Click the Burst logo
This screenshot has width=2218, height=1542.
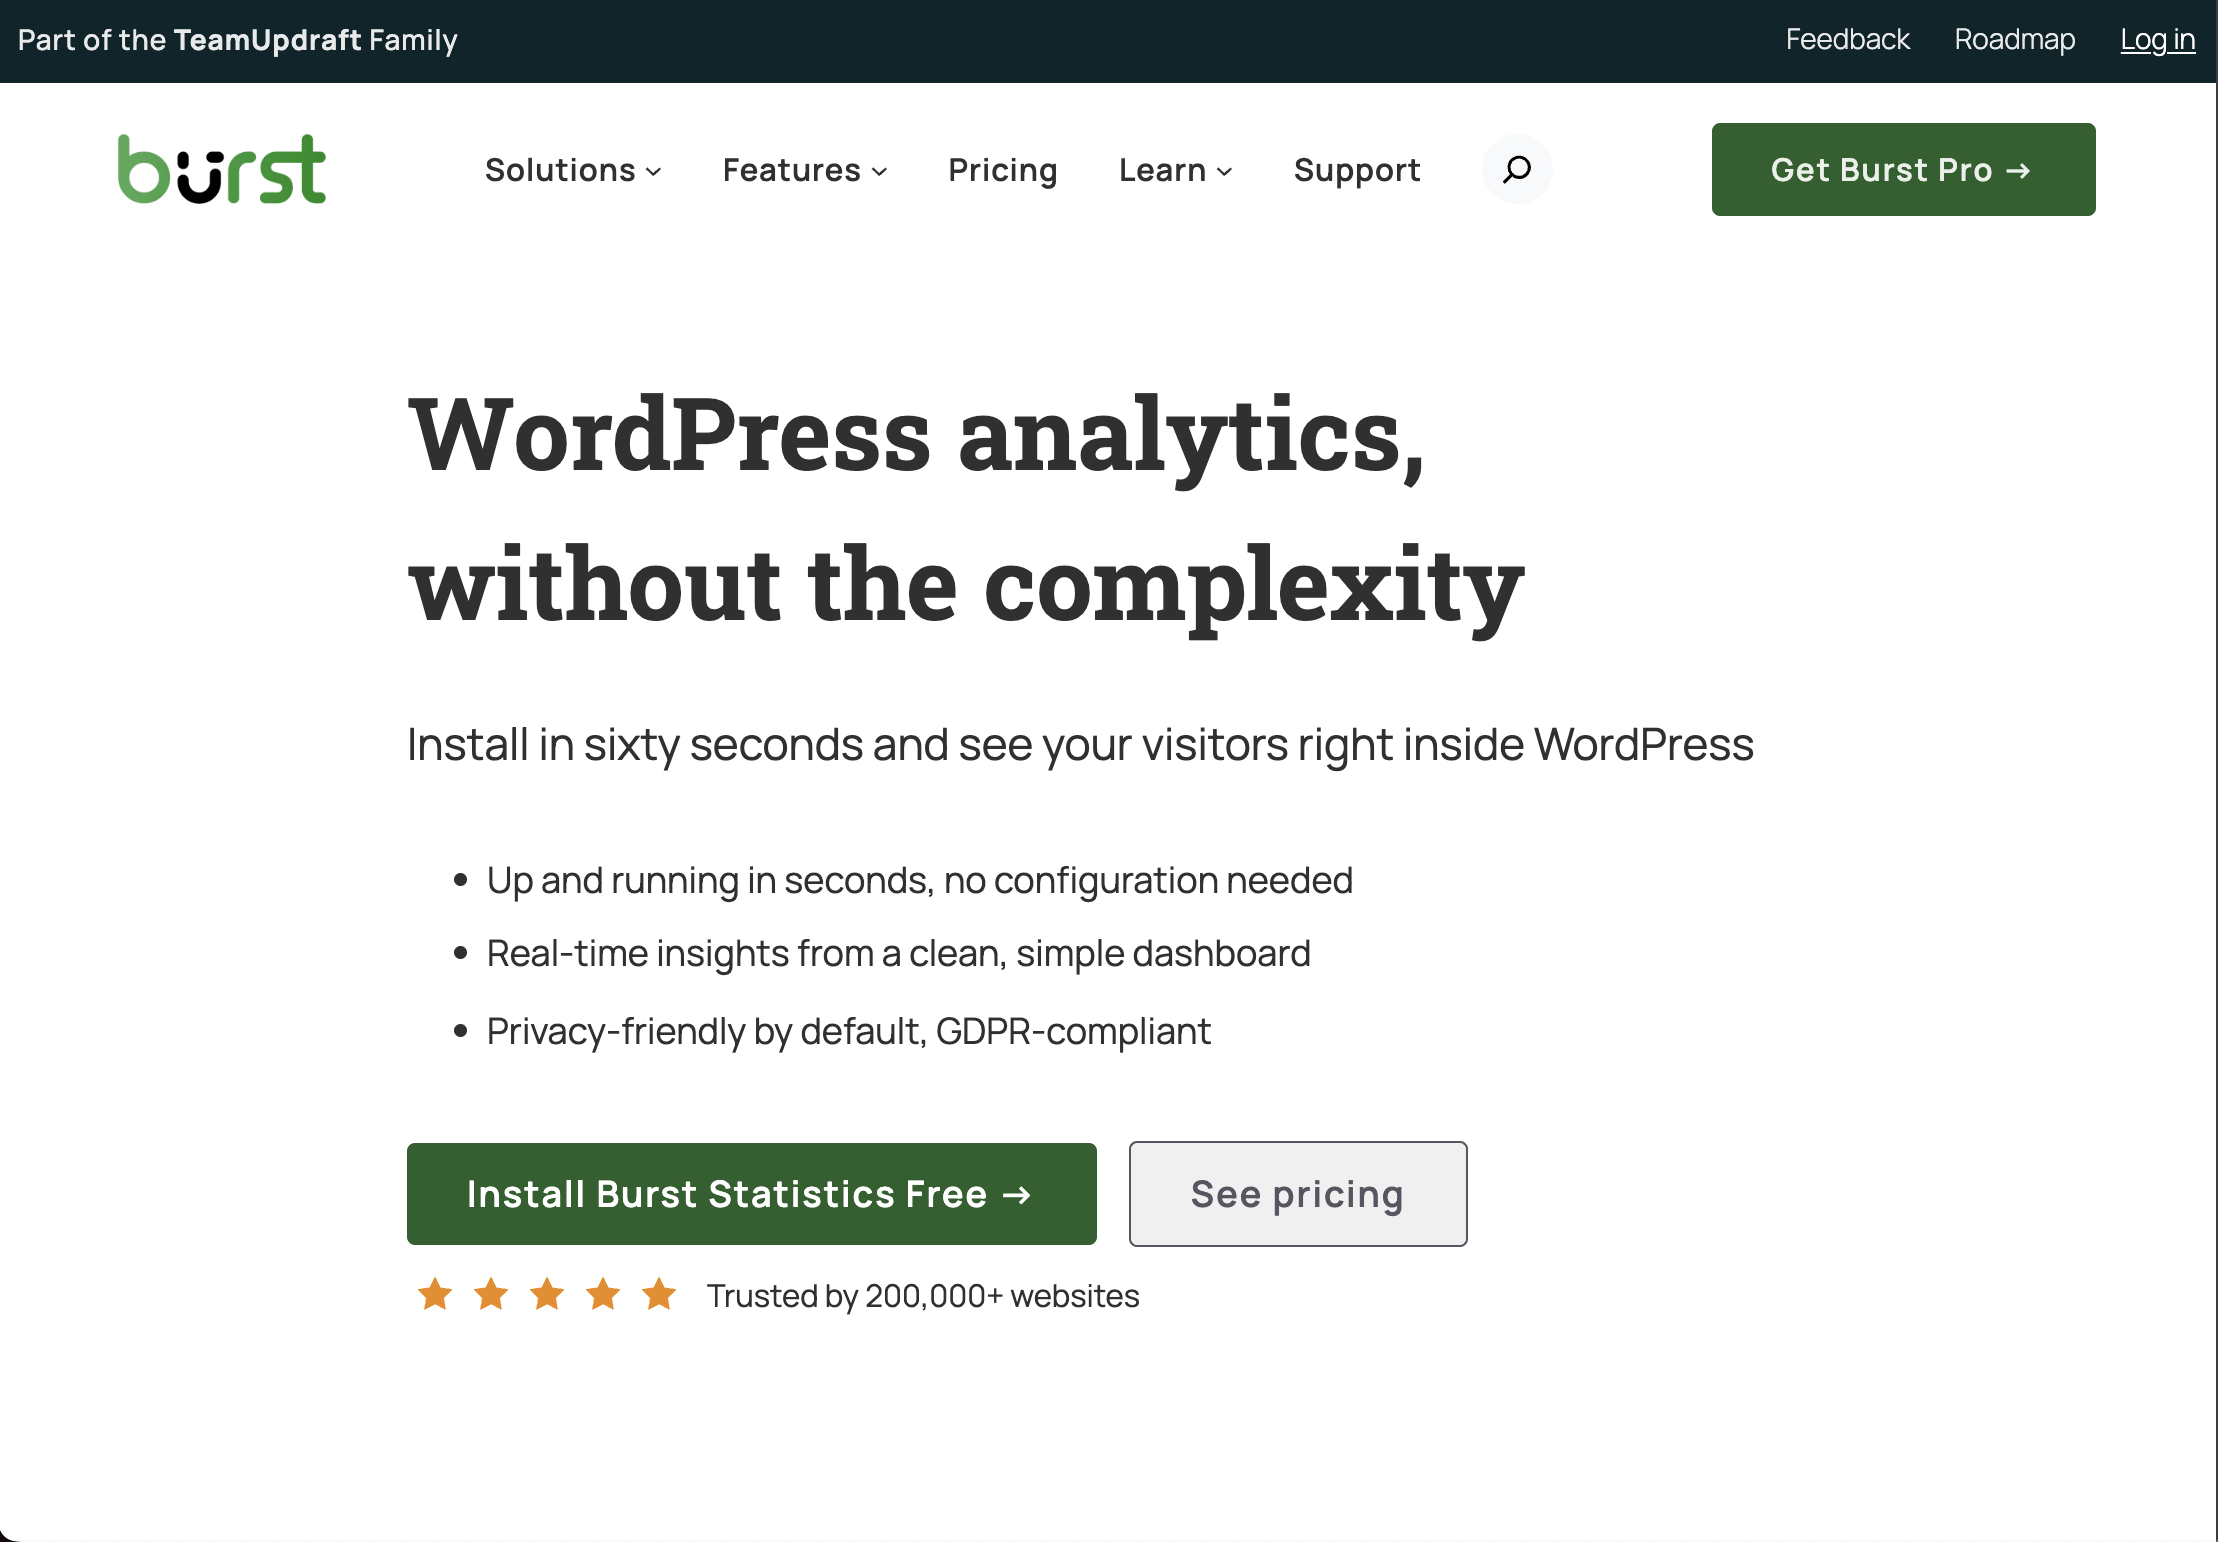pos(222,169)
